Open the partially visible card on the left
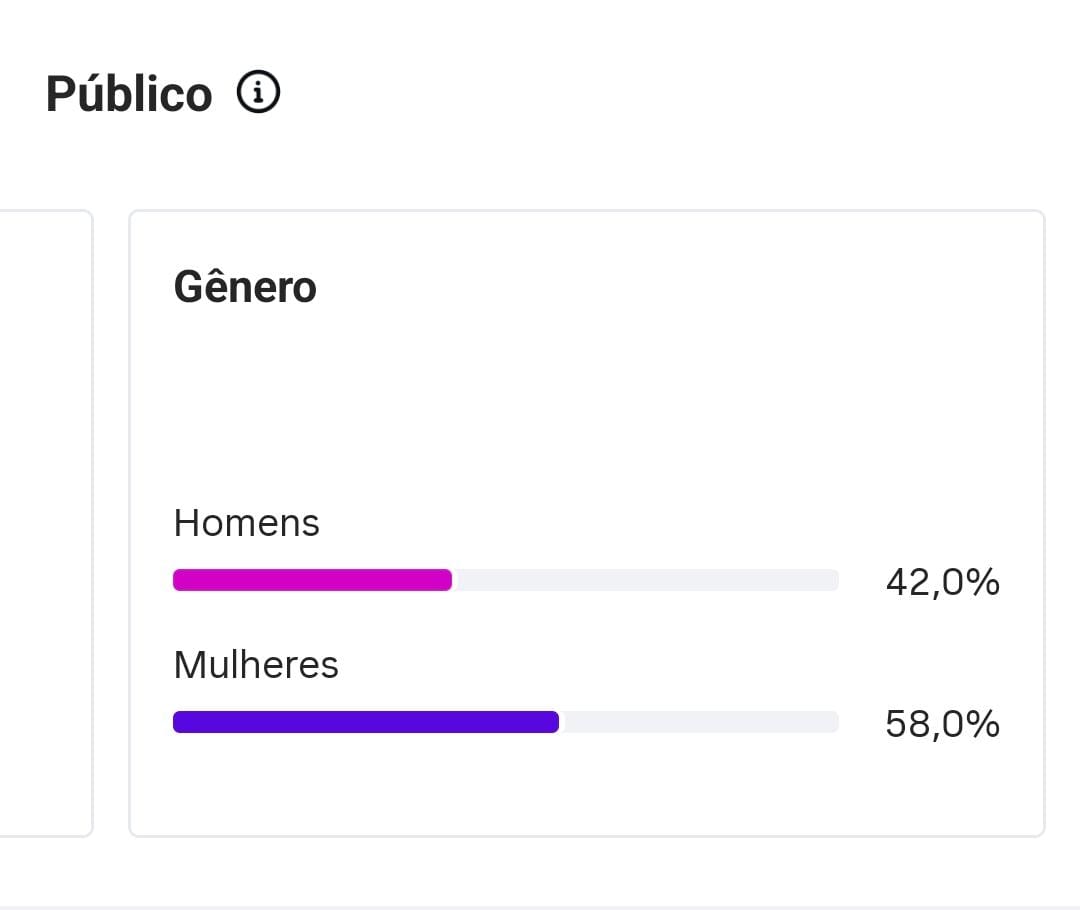The height and width of the screenshot is (910, 1080). (x=45, y=522)
